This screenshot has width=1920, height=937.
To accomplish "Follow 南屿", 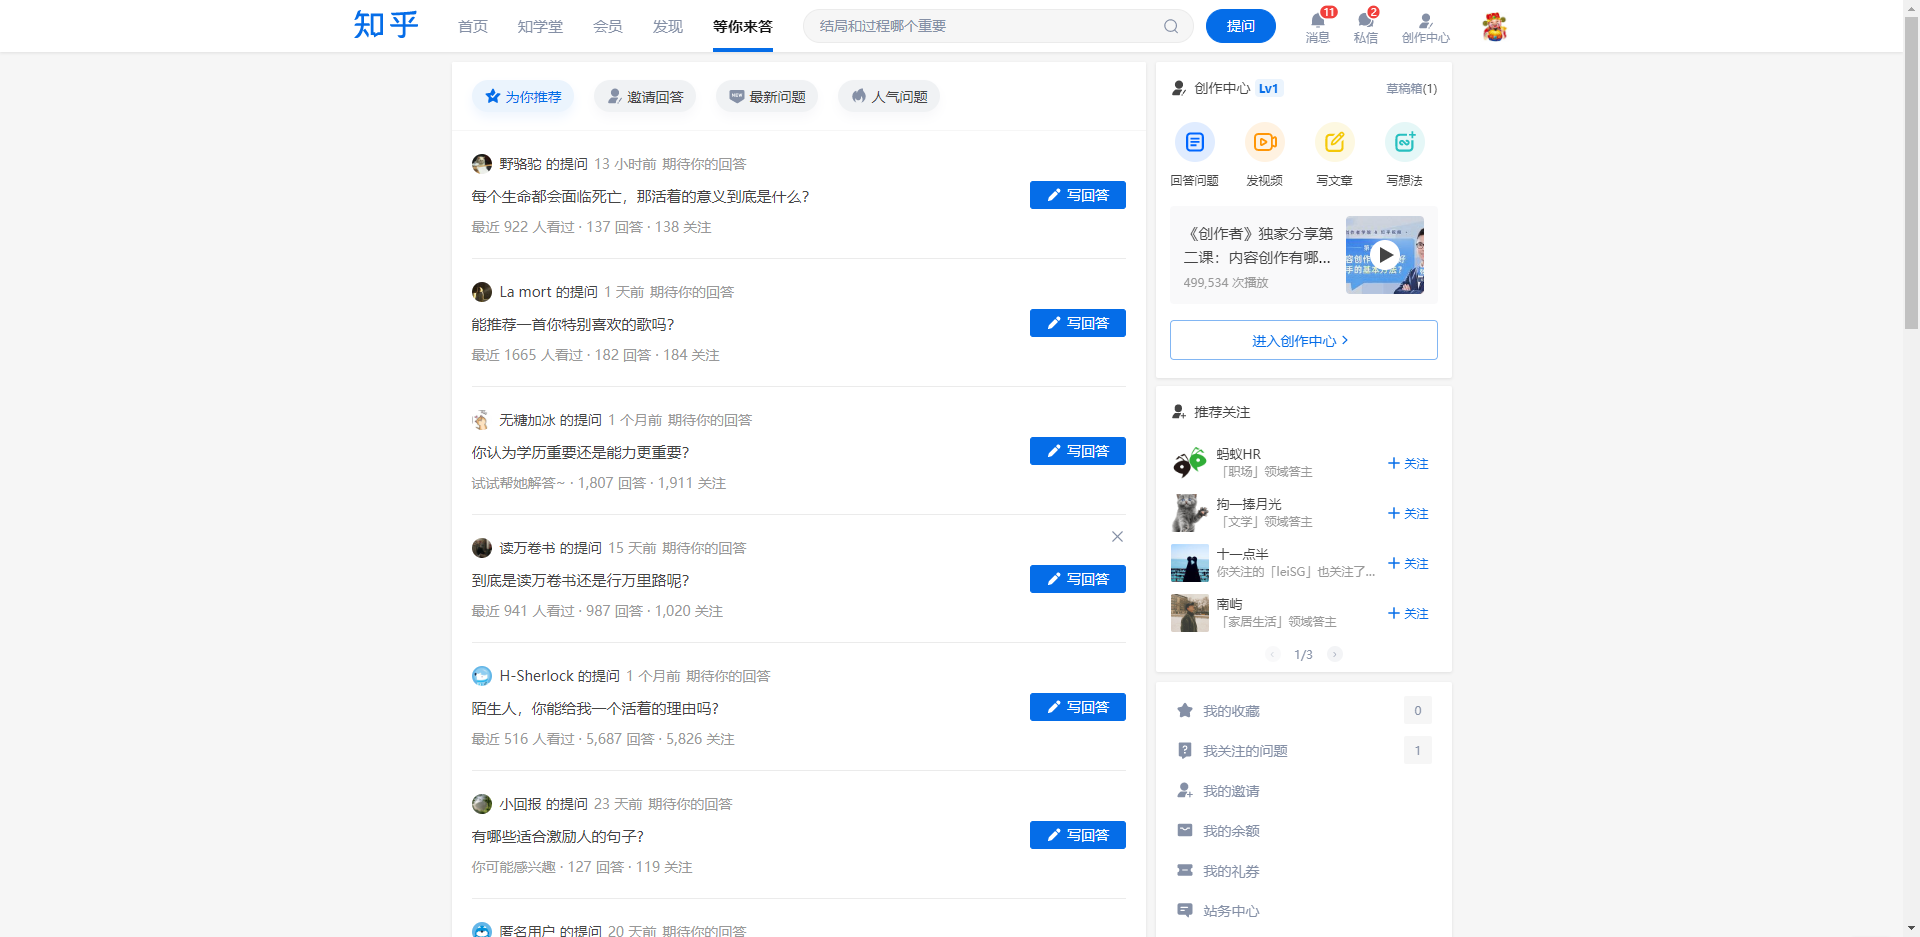I will [1408, 613].
